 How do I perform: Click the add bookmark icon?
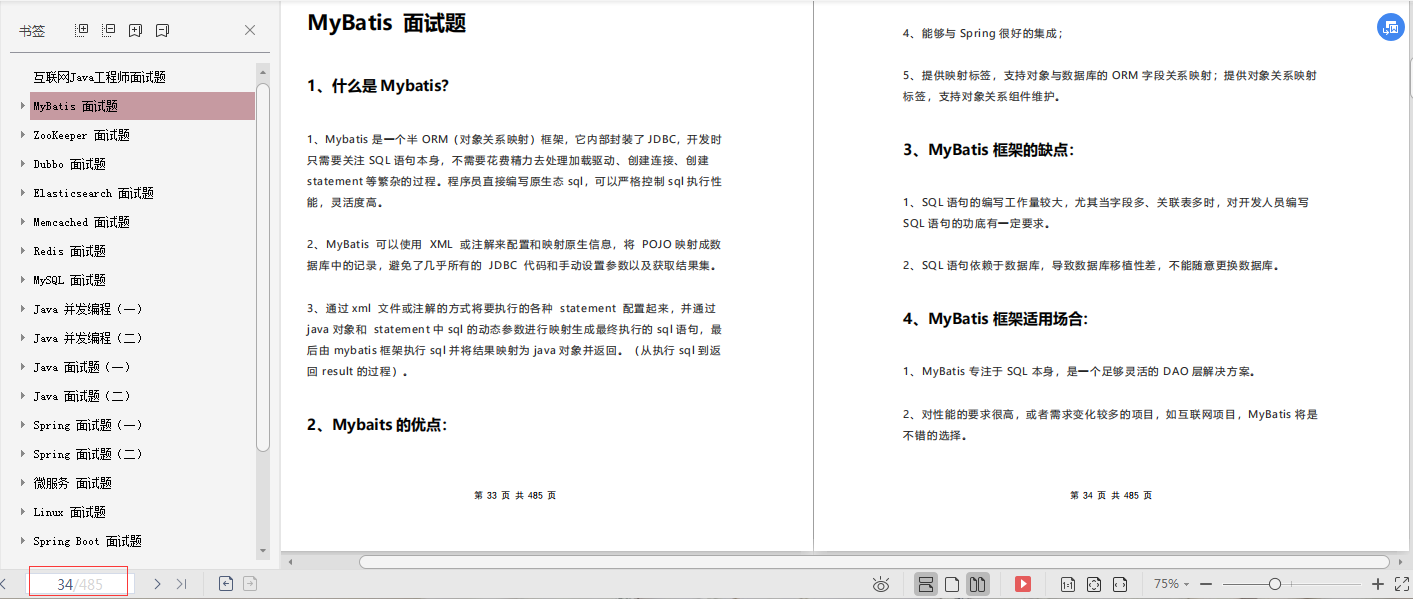136,30
